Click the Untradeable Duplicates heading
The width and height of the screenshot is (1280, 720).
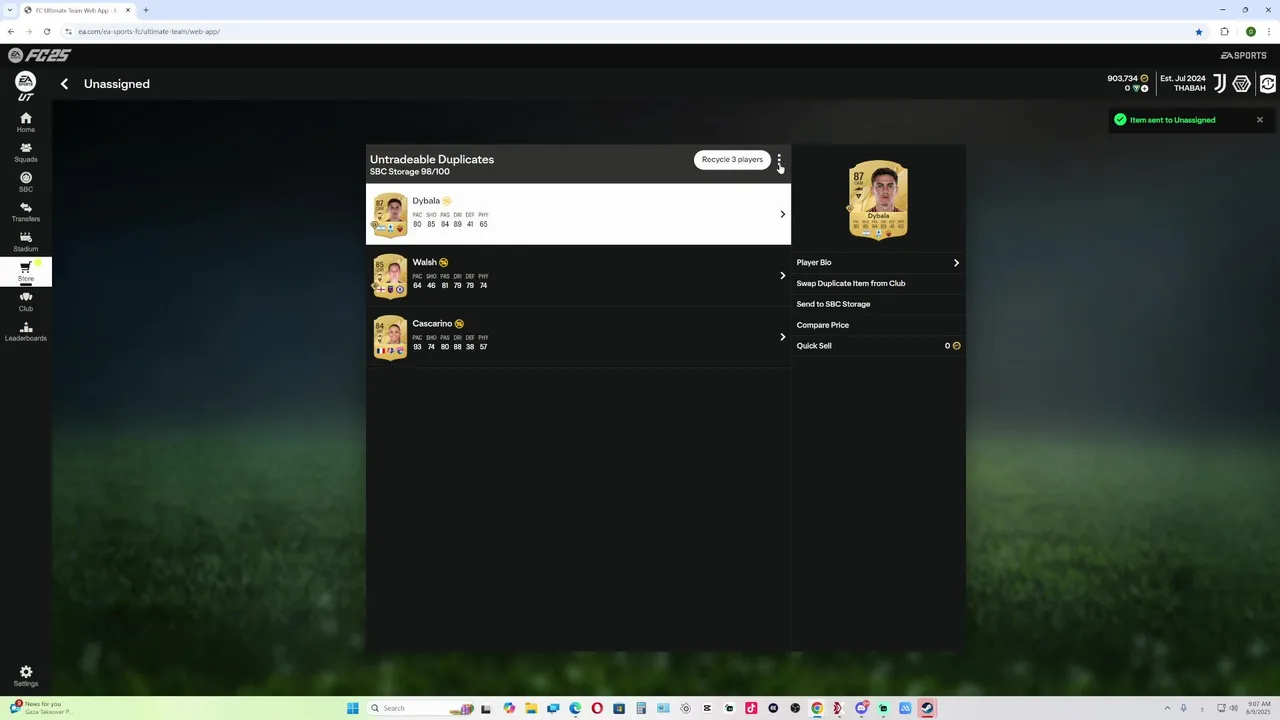432,159
